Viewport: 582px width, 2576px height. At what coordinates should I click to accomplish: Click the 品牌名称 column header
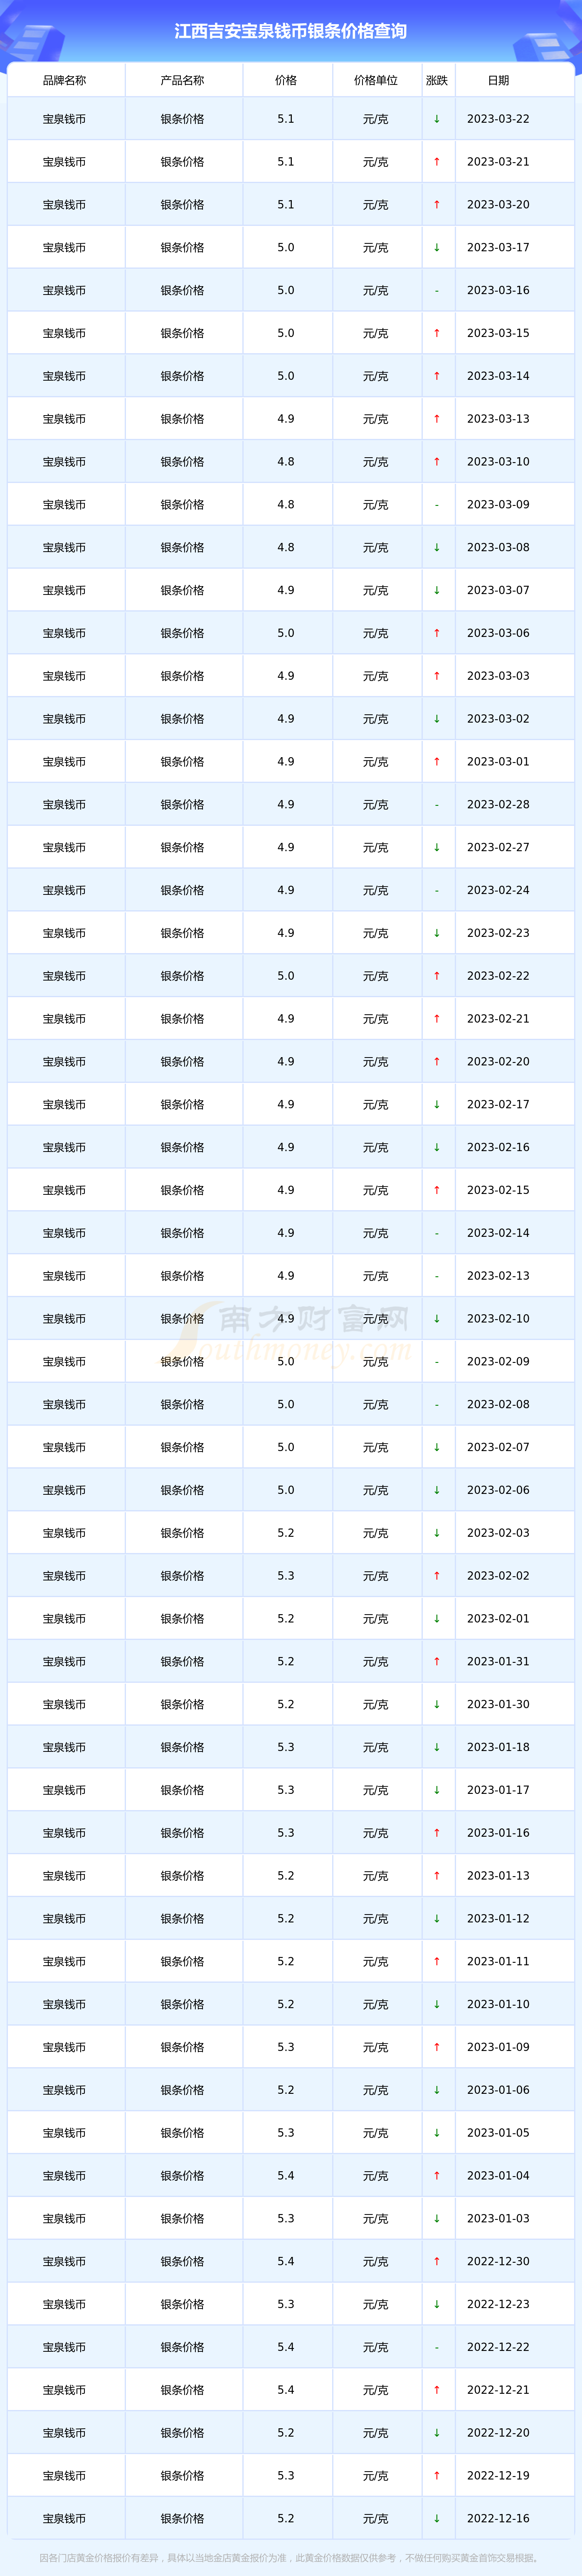pyautogui.click(x=65, y=80)
